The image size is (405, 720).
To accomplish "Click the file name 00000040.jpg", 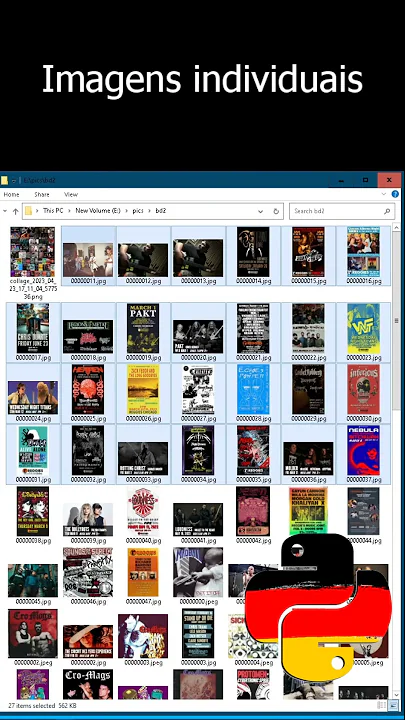I will point(143,541).
